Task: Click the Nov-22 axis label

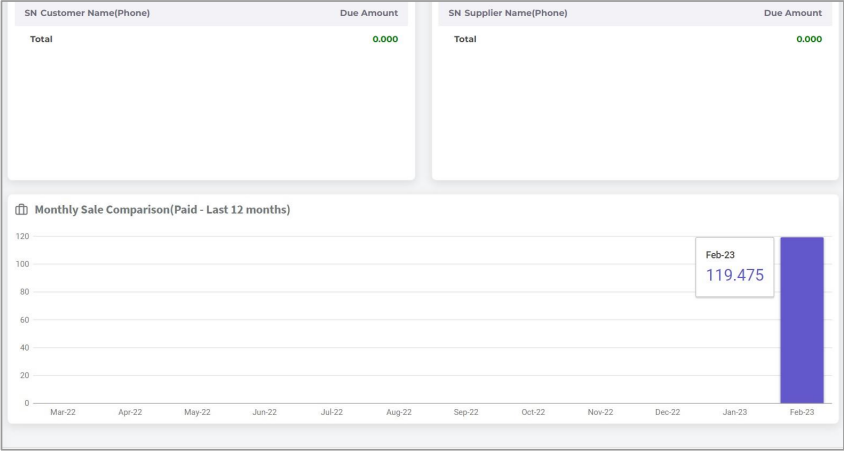Action: pos(600,412)
